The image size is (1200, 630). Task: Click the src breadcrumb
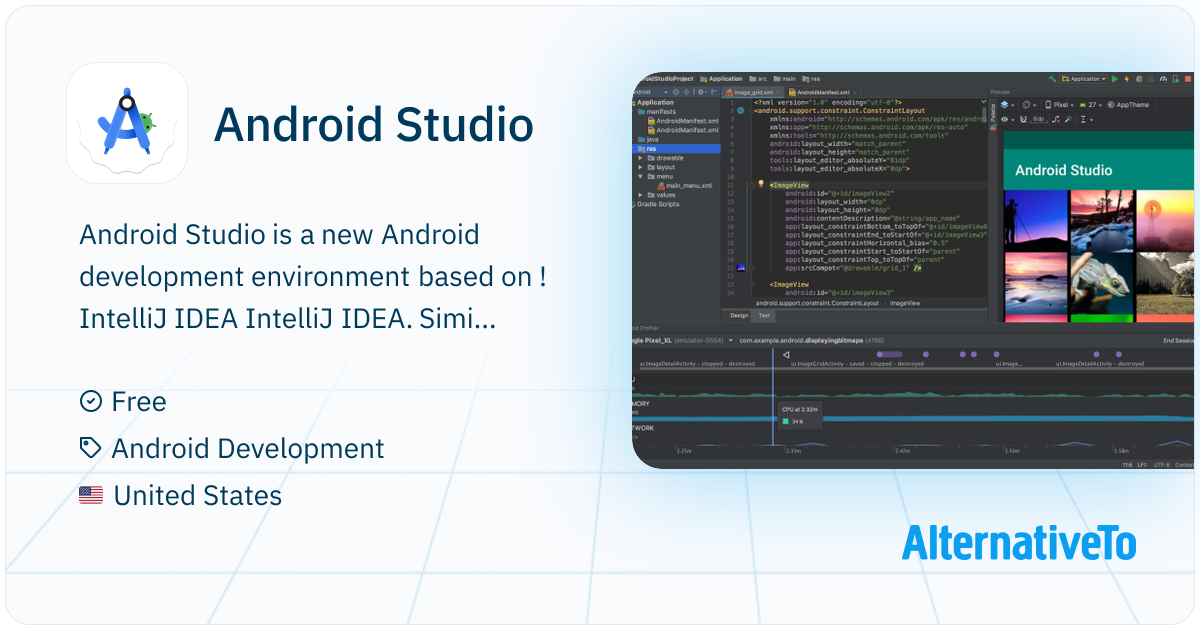759,79
